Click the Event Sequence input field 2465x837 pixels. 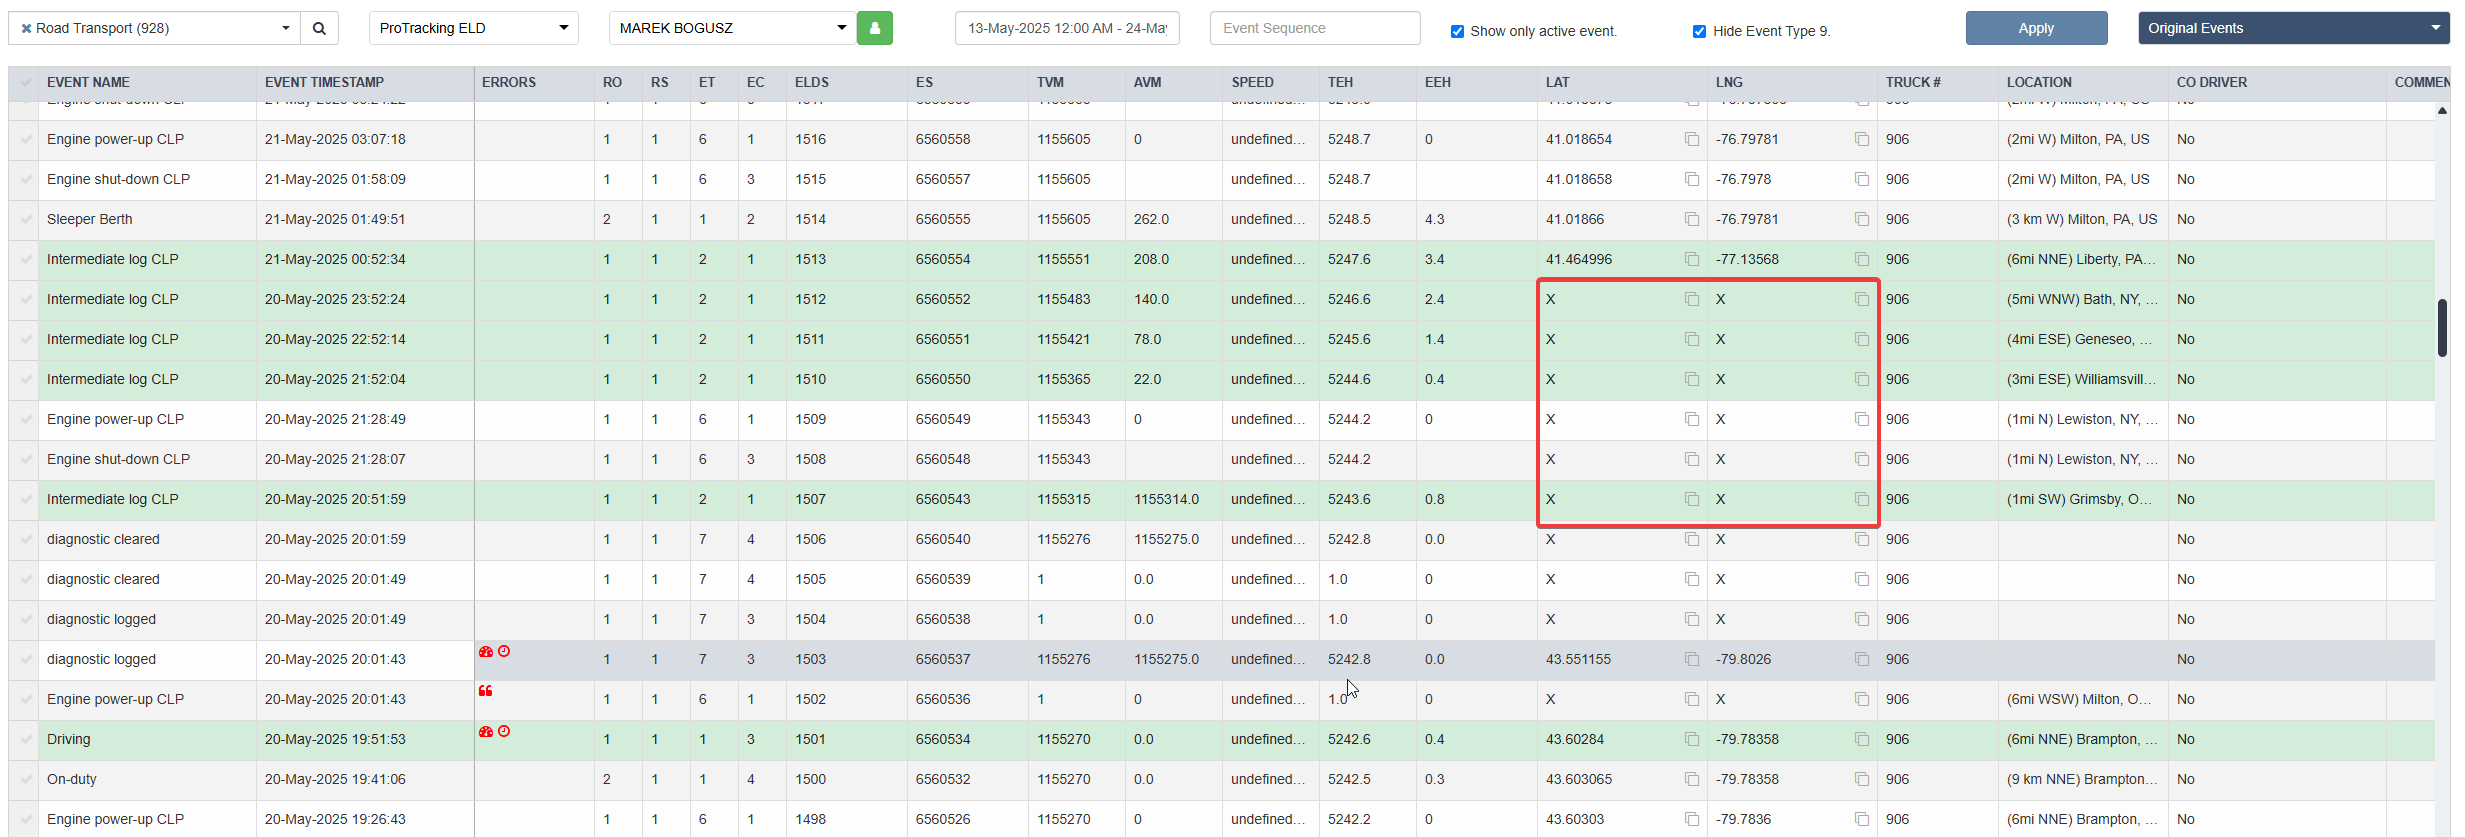coord(1315,28)
